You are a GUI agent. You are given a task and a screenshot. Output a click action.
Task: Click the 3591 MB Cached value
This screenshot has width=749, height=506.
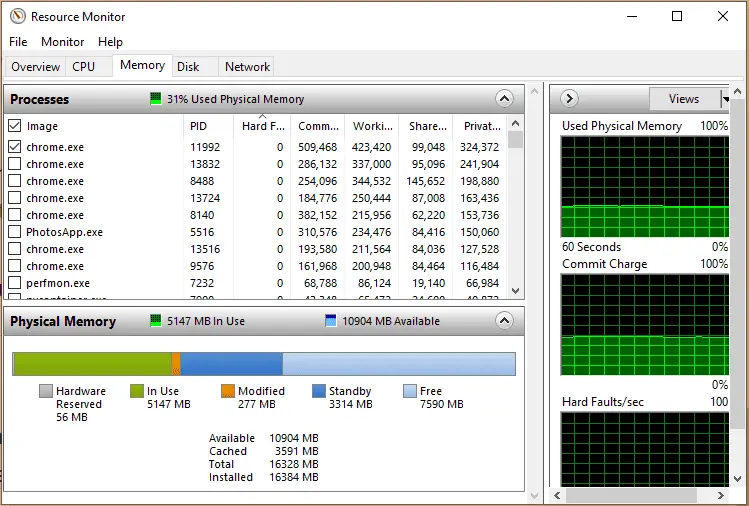[297, 451]
